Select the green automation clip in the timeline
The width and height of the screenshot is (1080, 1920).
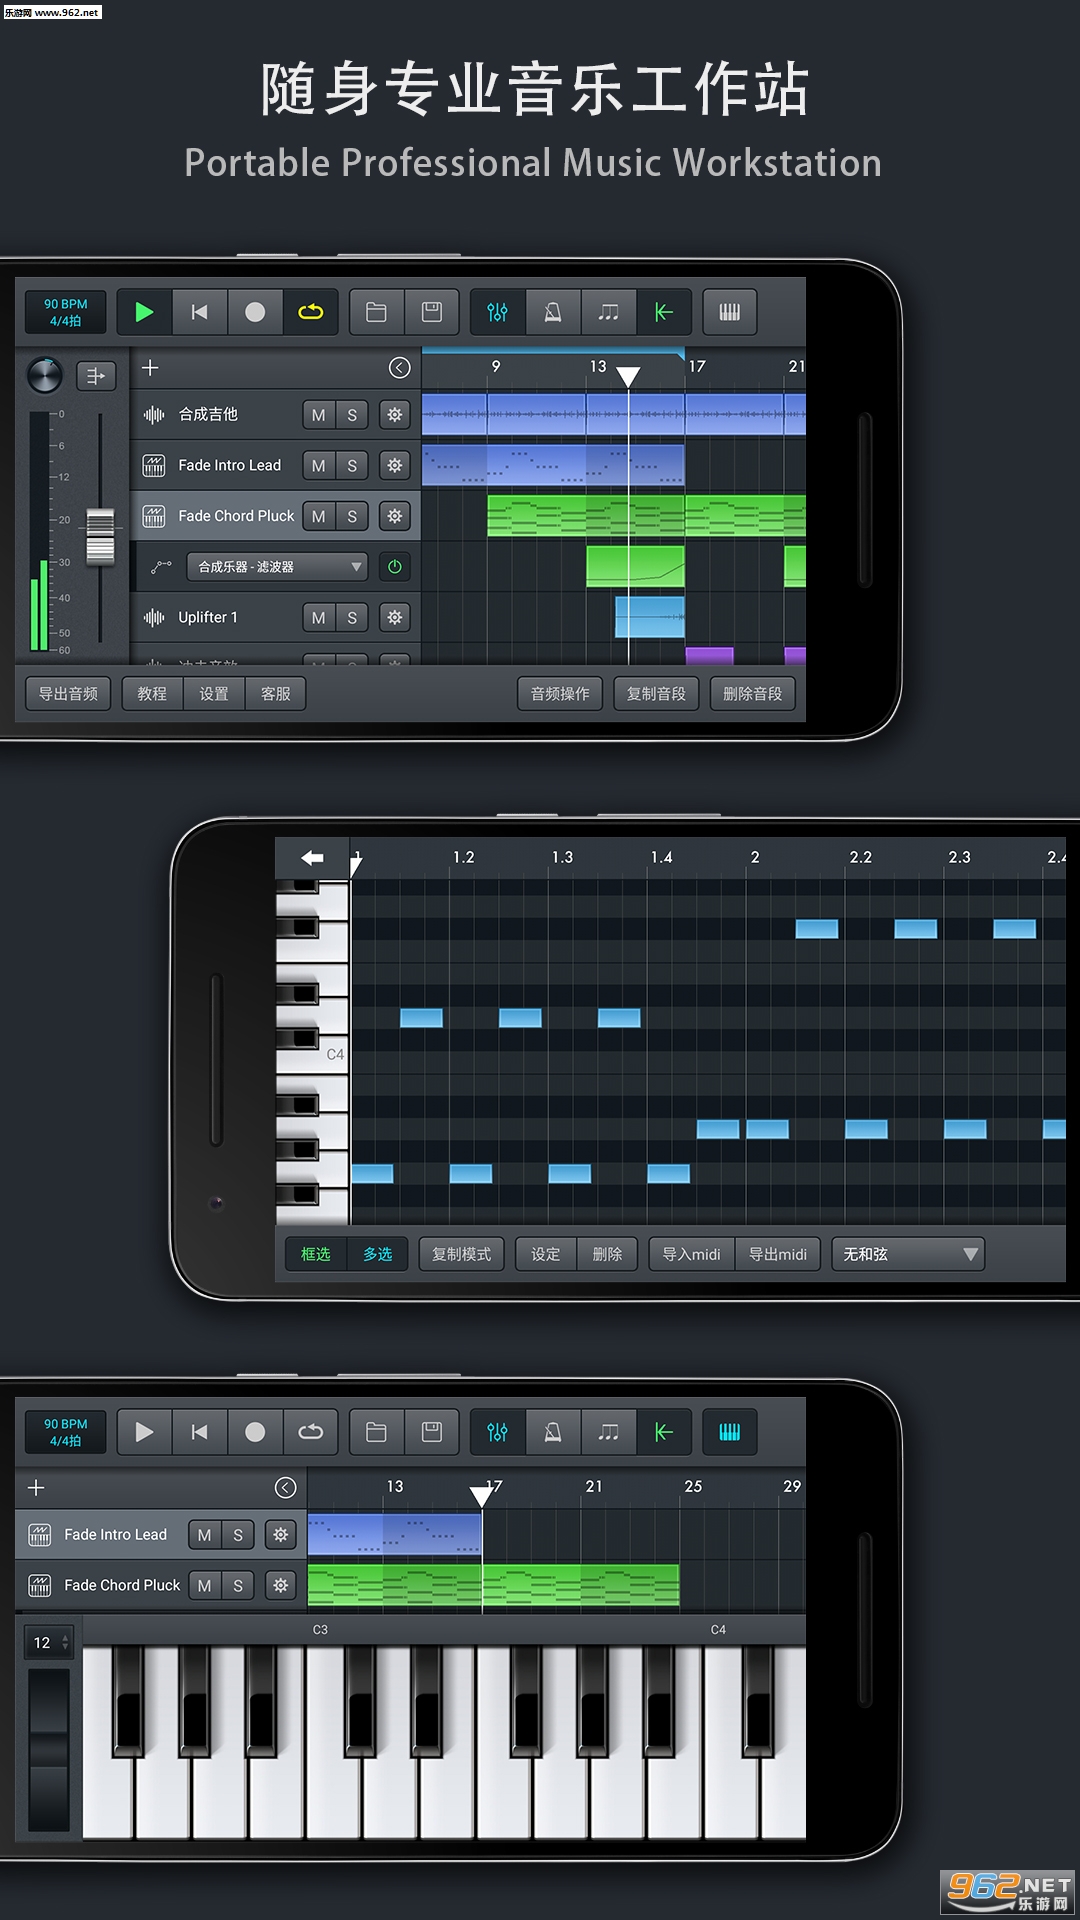coord(635,566)
